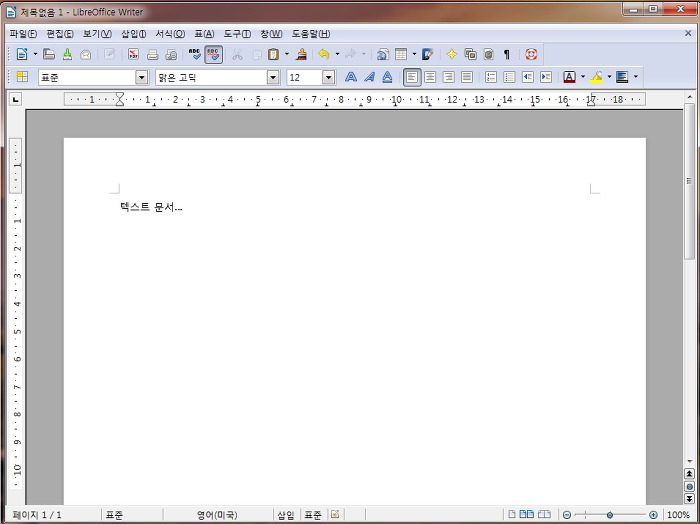Toggle Italic text formatting
This screenshot has width=700, height=524.
coord(369,77)
